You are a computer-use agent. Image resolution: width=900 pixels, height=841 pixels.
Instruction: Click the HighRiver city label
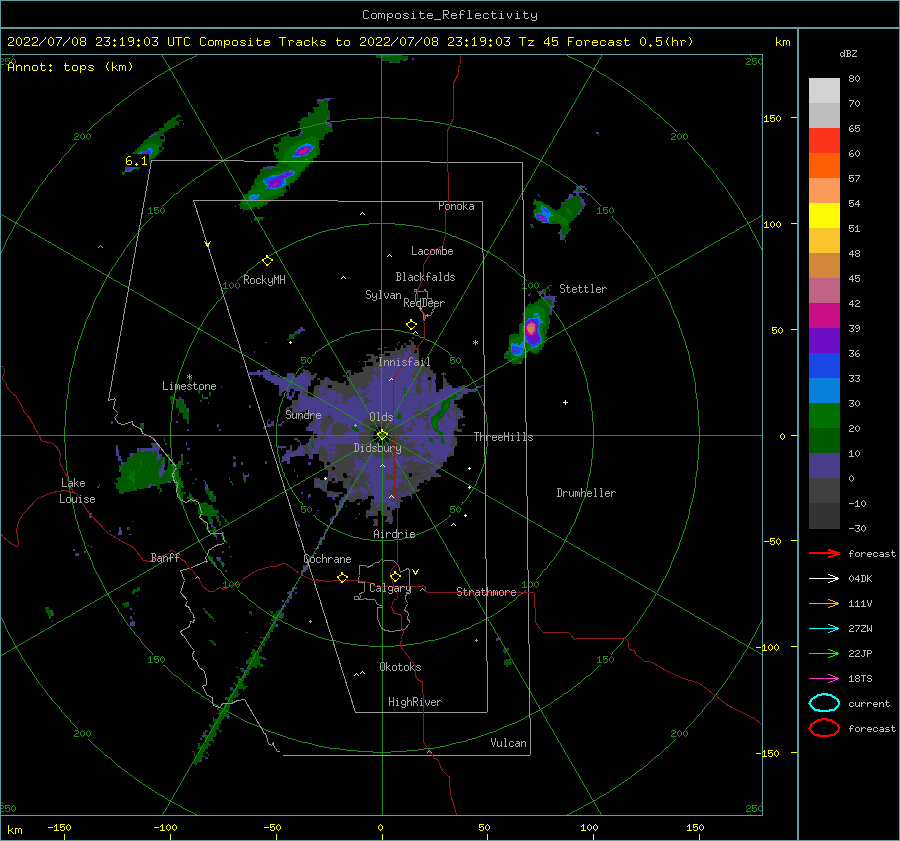tap(415, 702)
